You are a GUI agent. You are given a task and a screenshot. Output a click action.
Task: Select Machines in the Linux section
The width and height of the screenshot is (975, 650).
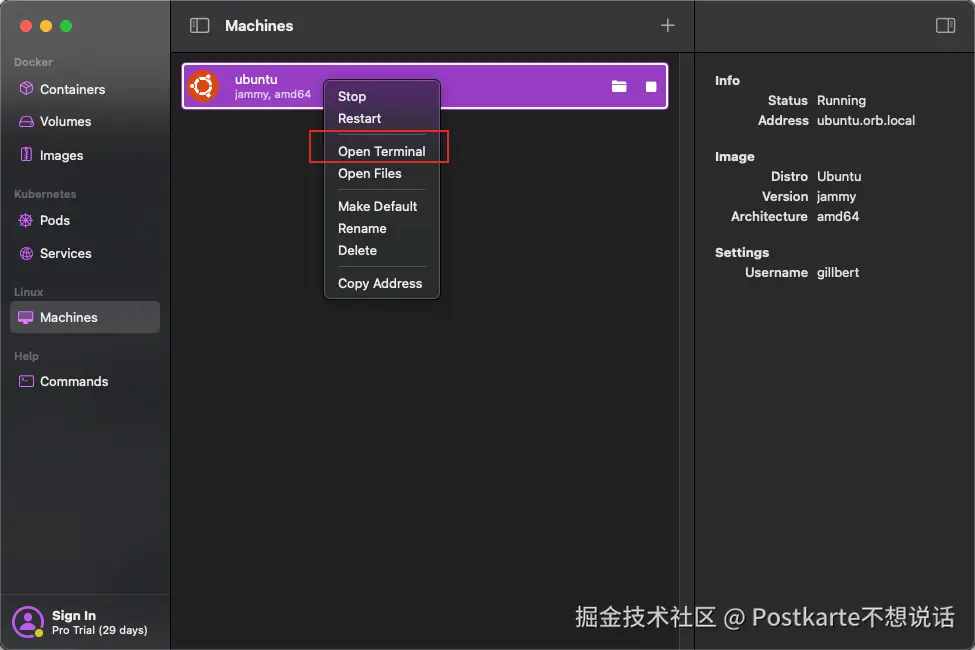pyautogui.click(x=85, y=317)
